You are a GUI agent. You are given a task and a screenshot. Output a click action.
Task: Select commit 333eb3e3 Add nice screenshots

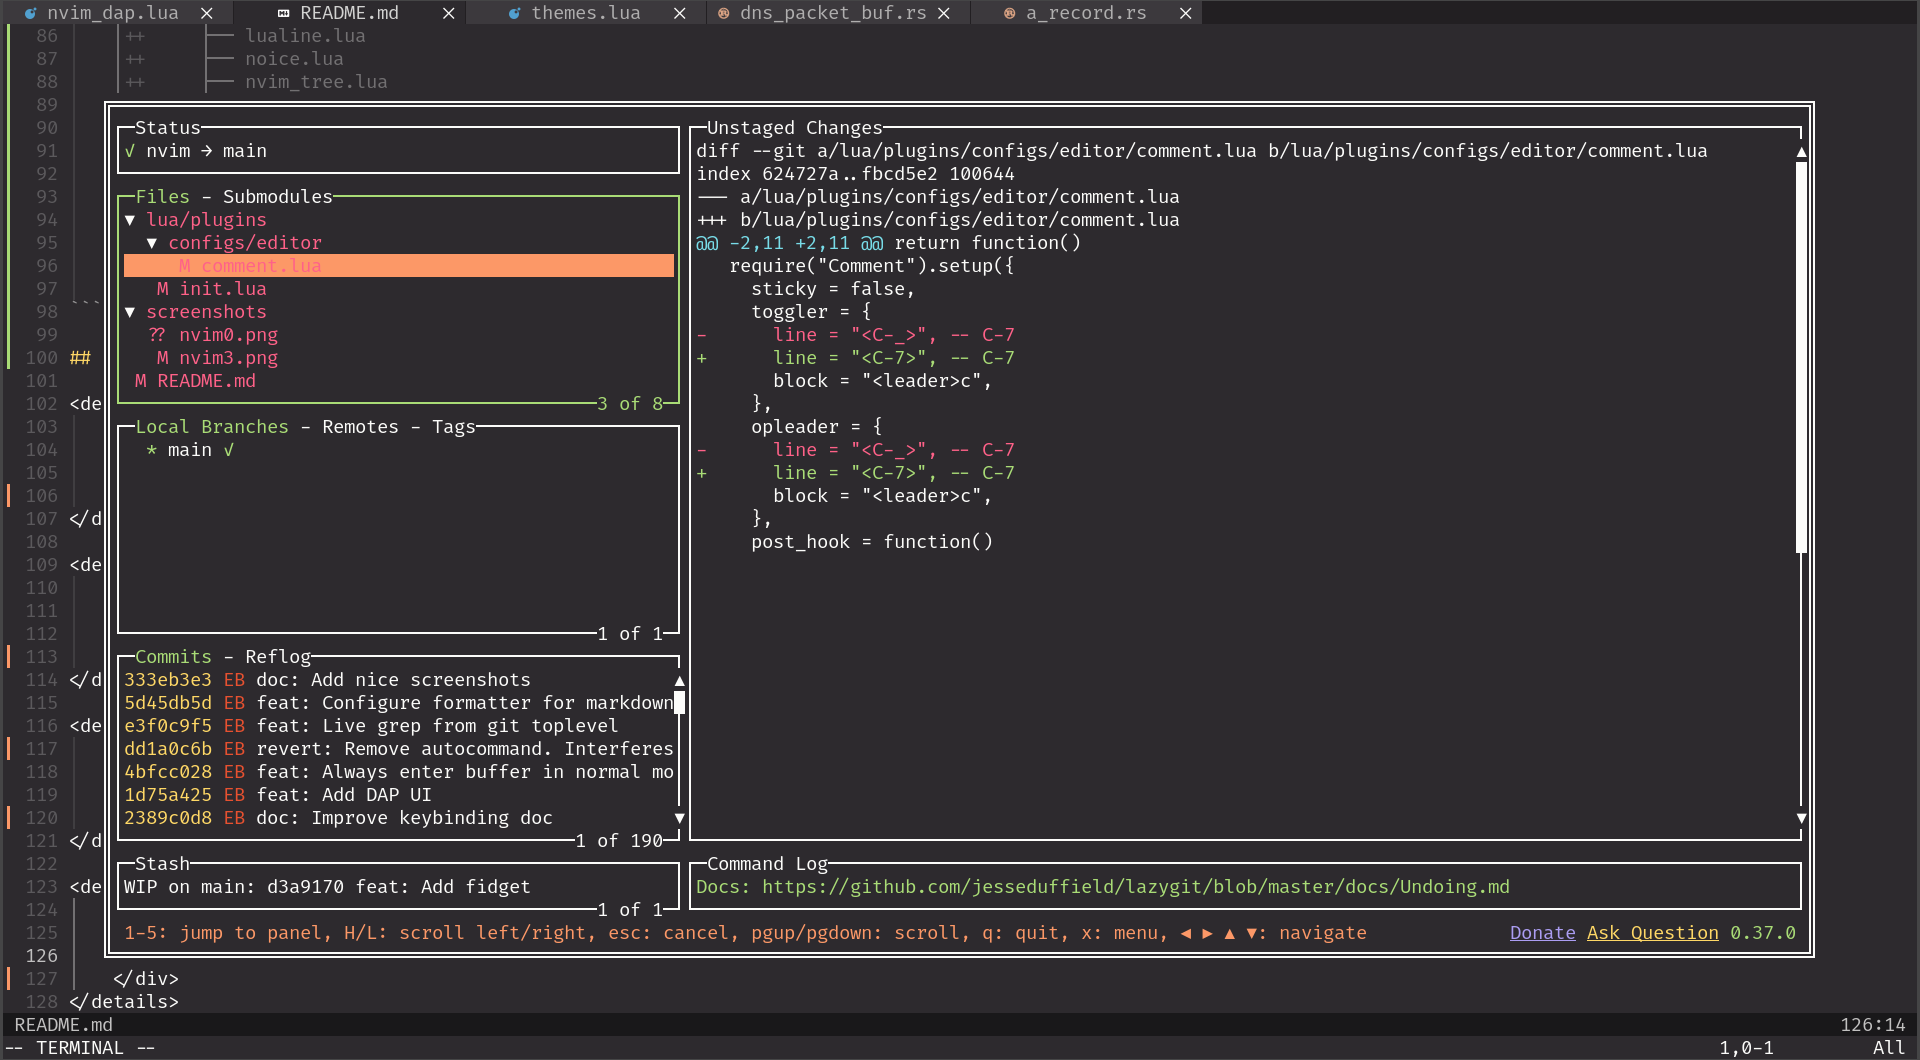pos(398,680)
